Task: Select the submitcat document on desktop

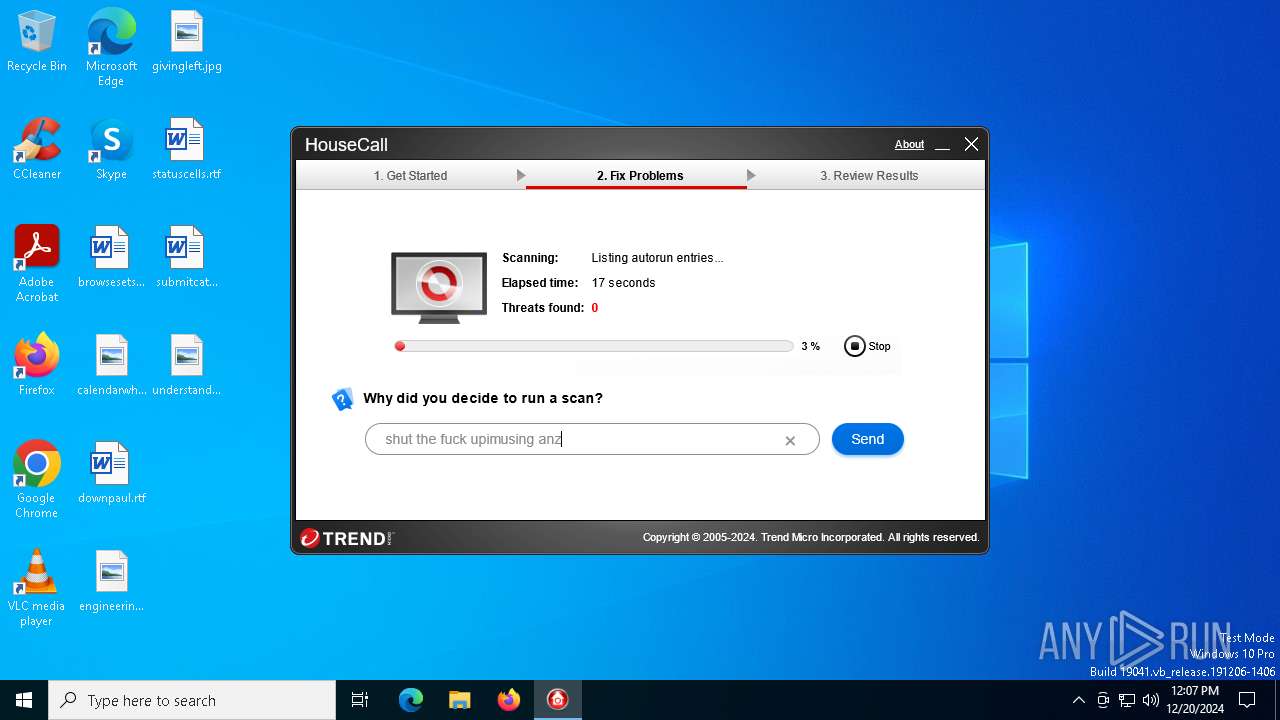Action: 186,258
